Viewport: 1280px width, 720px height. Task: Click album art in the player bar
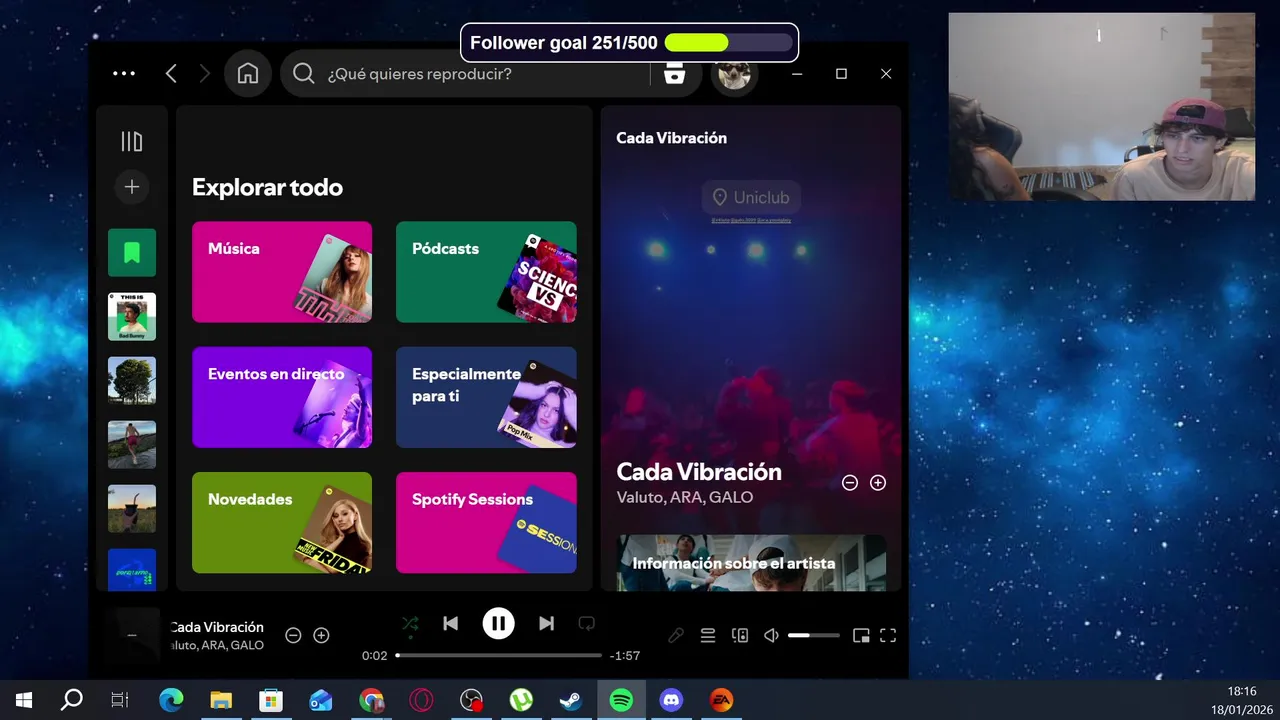(132, 635)
